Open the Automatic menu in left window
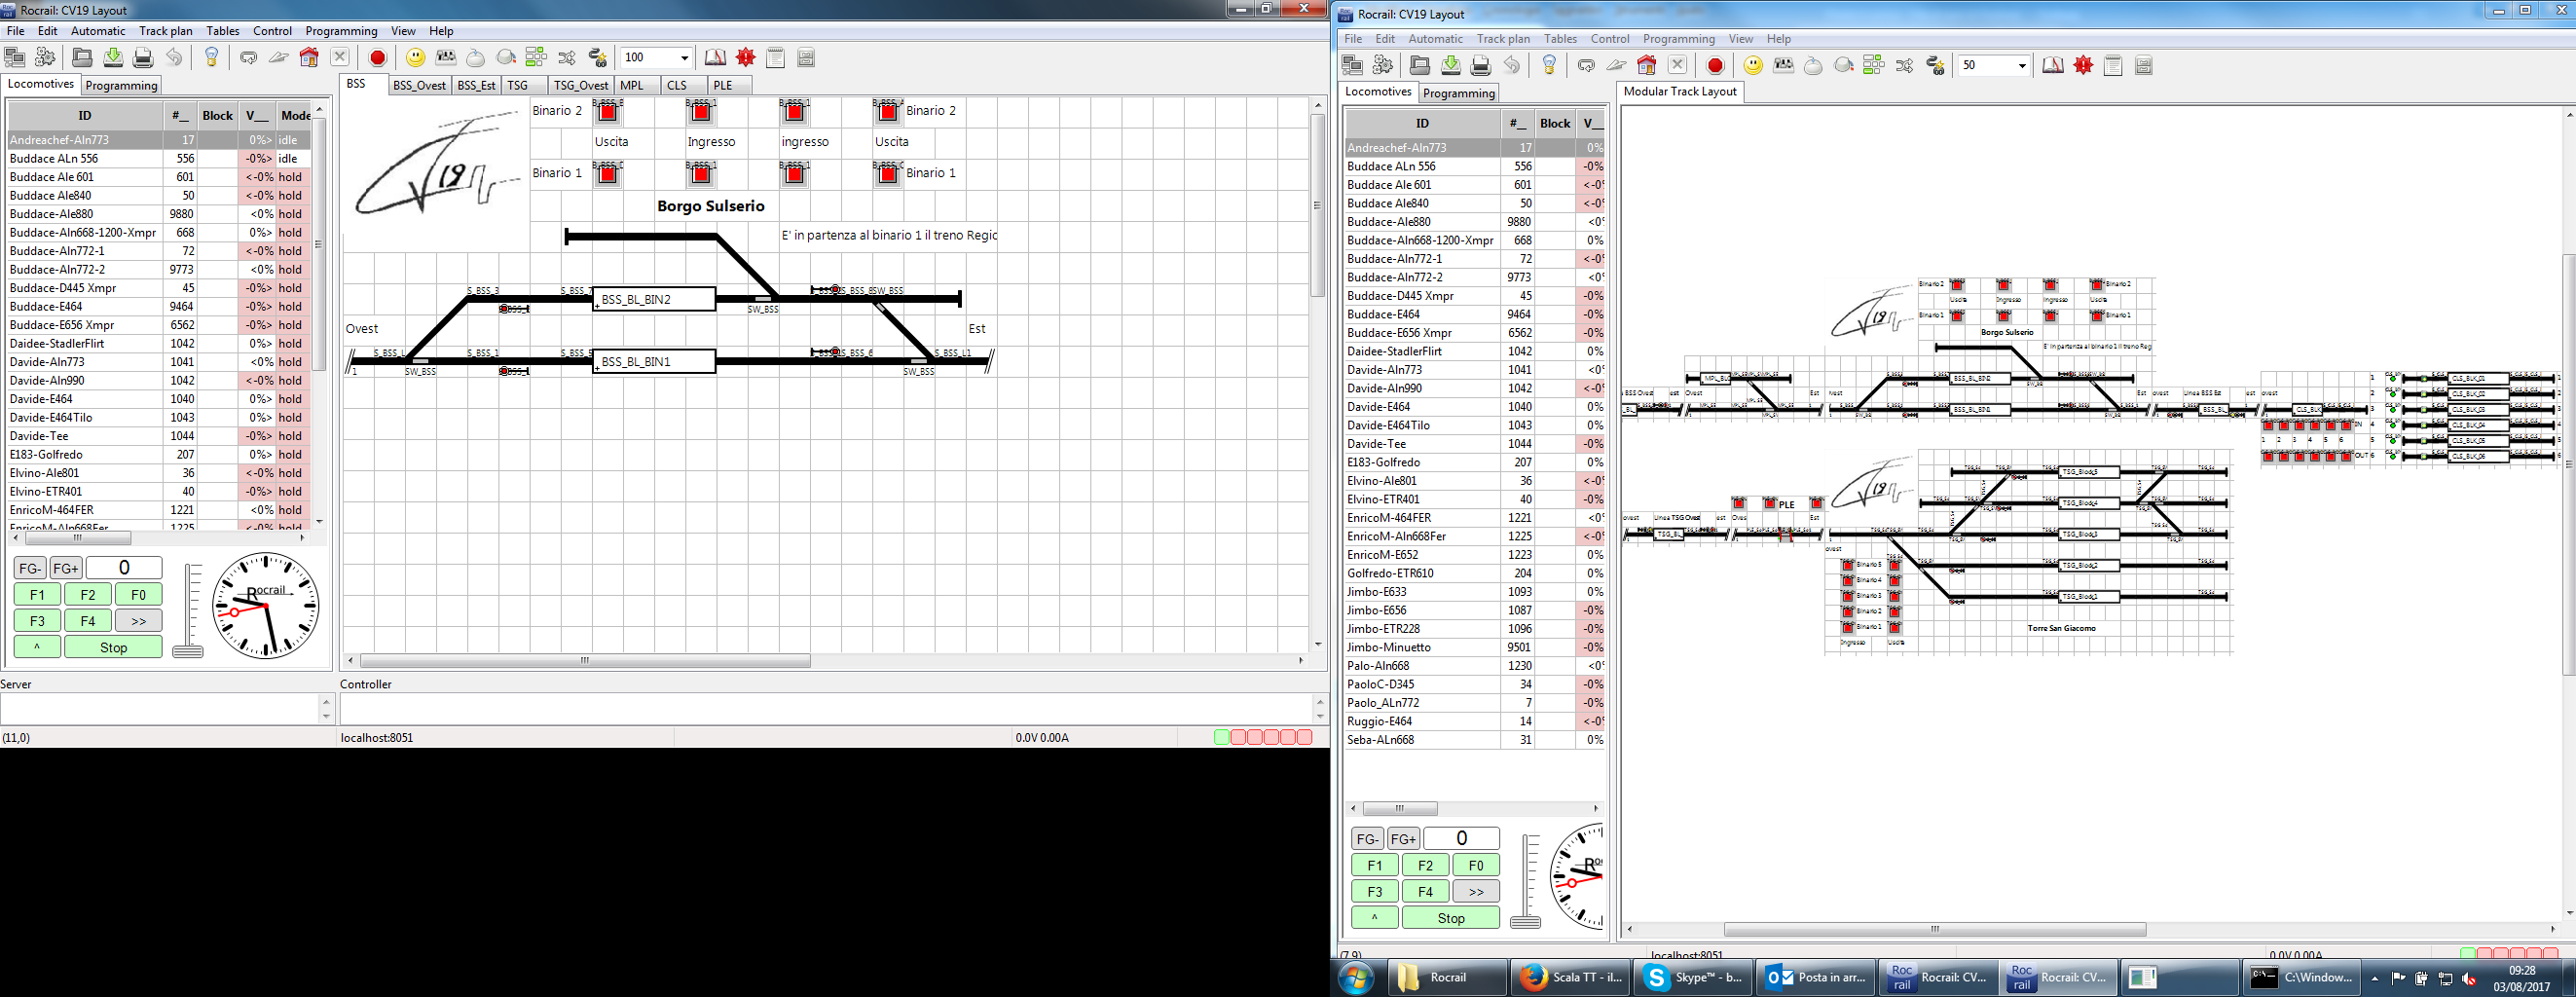This screenshot has height=997, width=2576. [x=98, y=31]
